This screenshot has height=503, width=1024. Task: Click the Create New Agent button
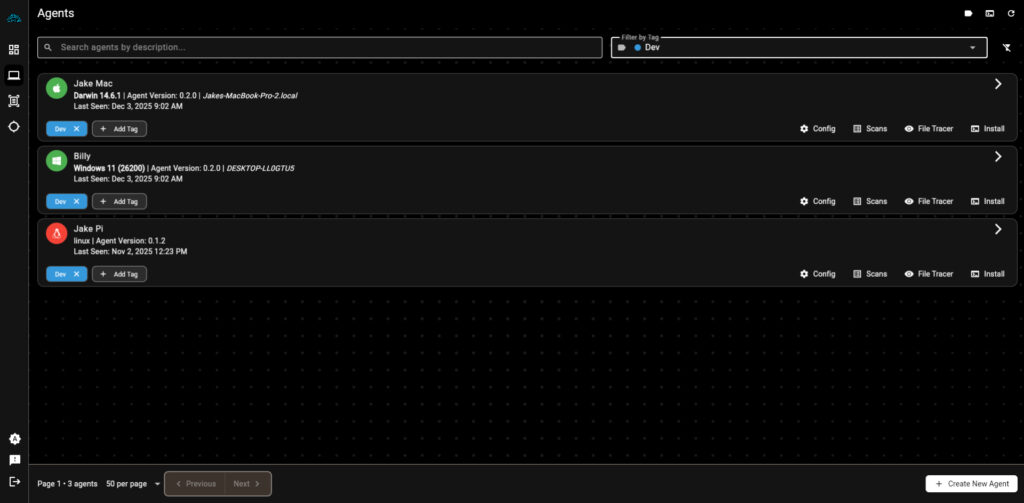point(971,484)
